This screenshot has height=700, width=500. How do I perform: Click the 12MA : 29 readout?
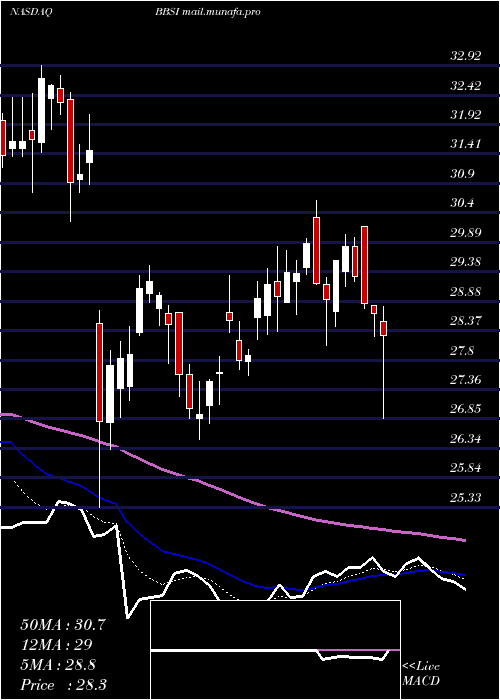click(56, 645)
